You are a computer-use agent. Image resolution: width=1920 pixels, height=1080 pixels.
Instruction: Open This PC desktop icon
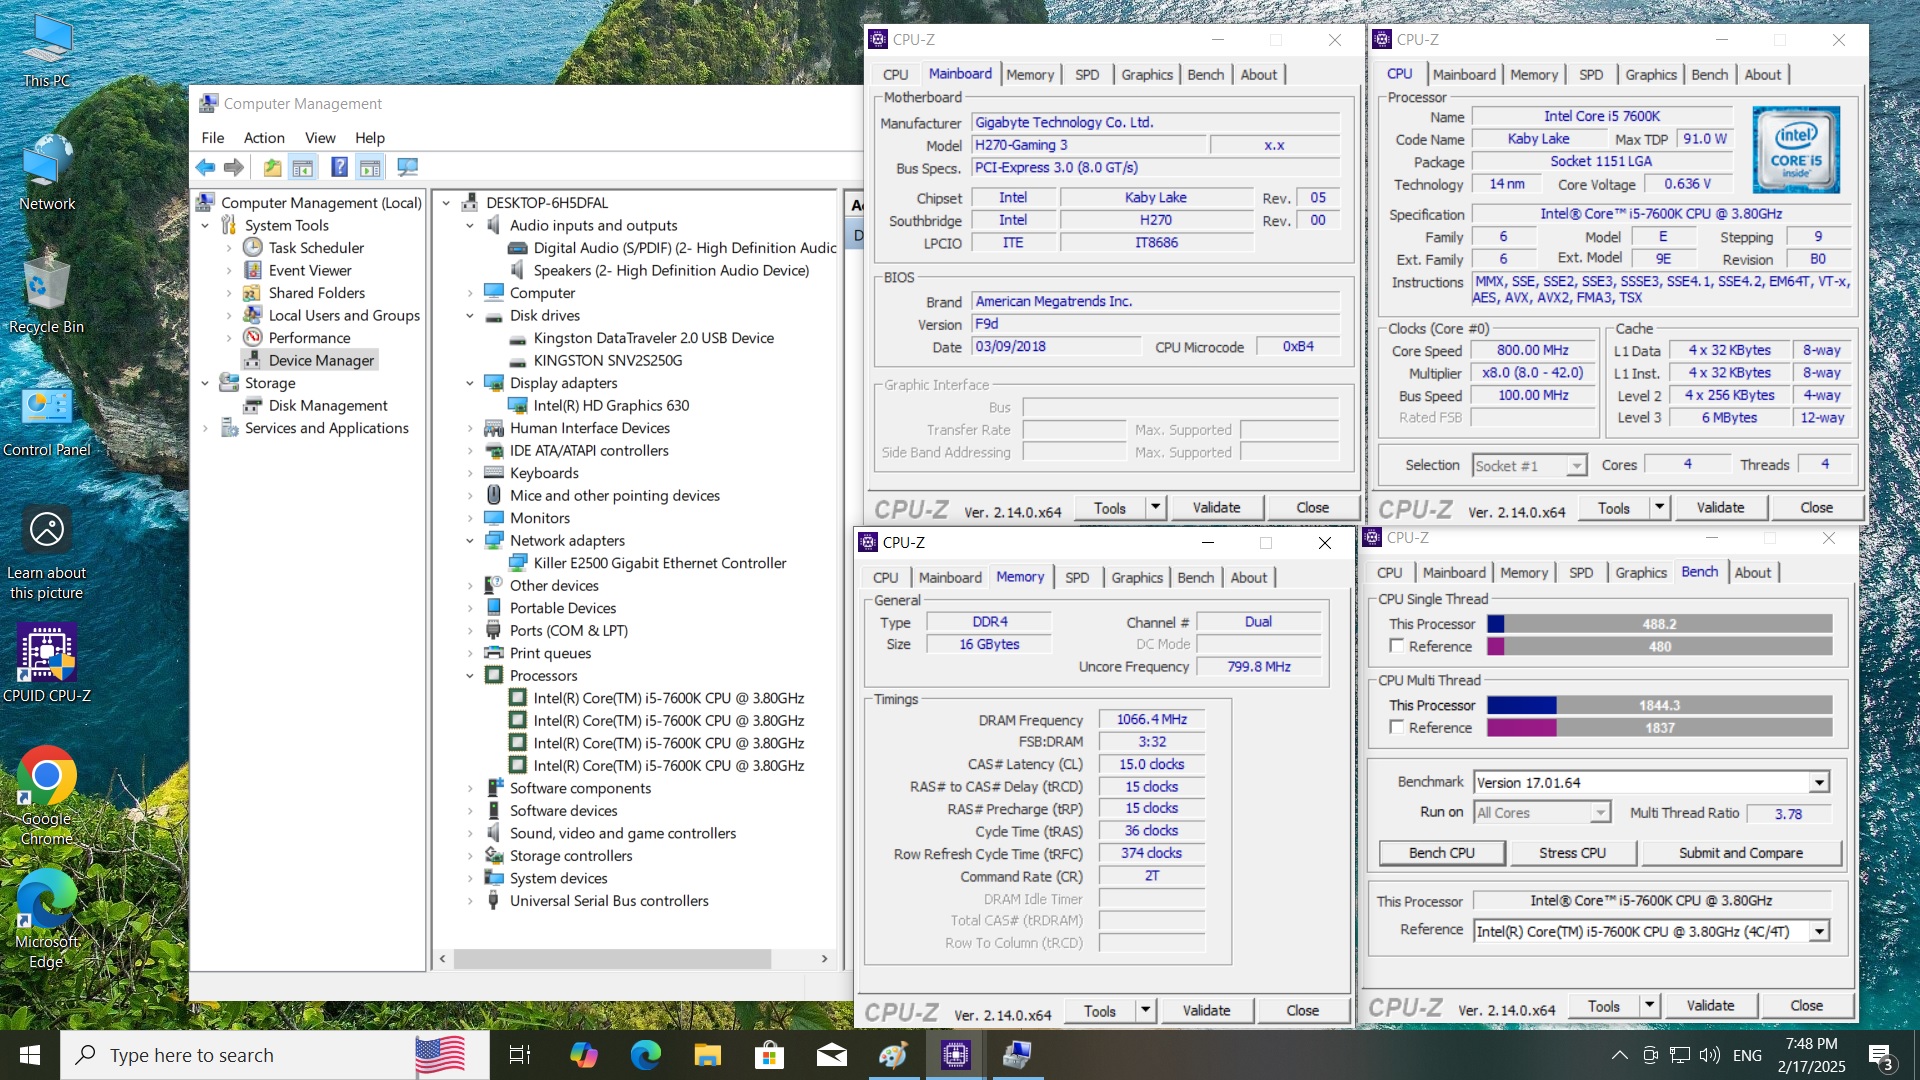[x=47, y=52]
